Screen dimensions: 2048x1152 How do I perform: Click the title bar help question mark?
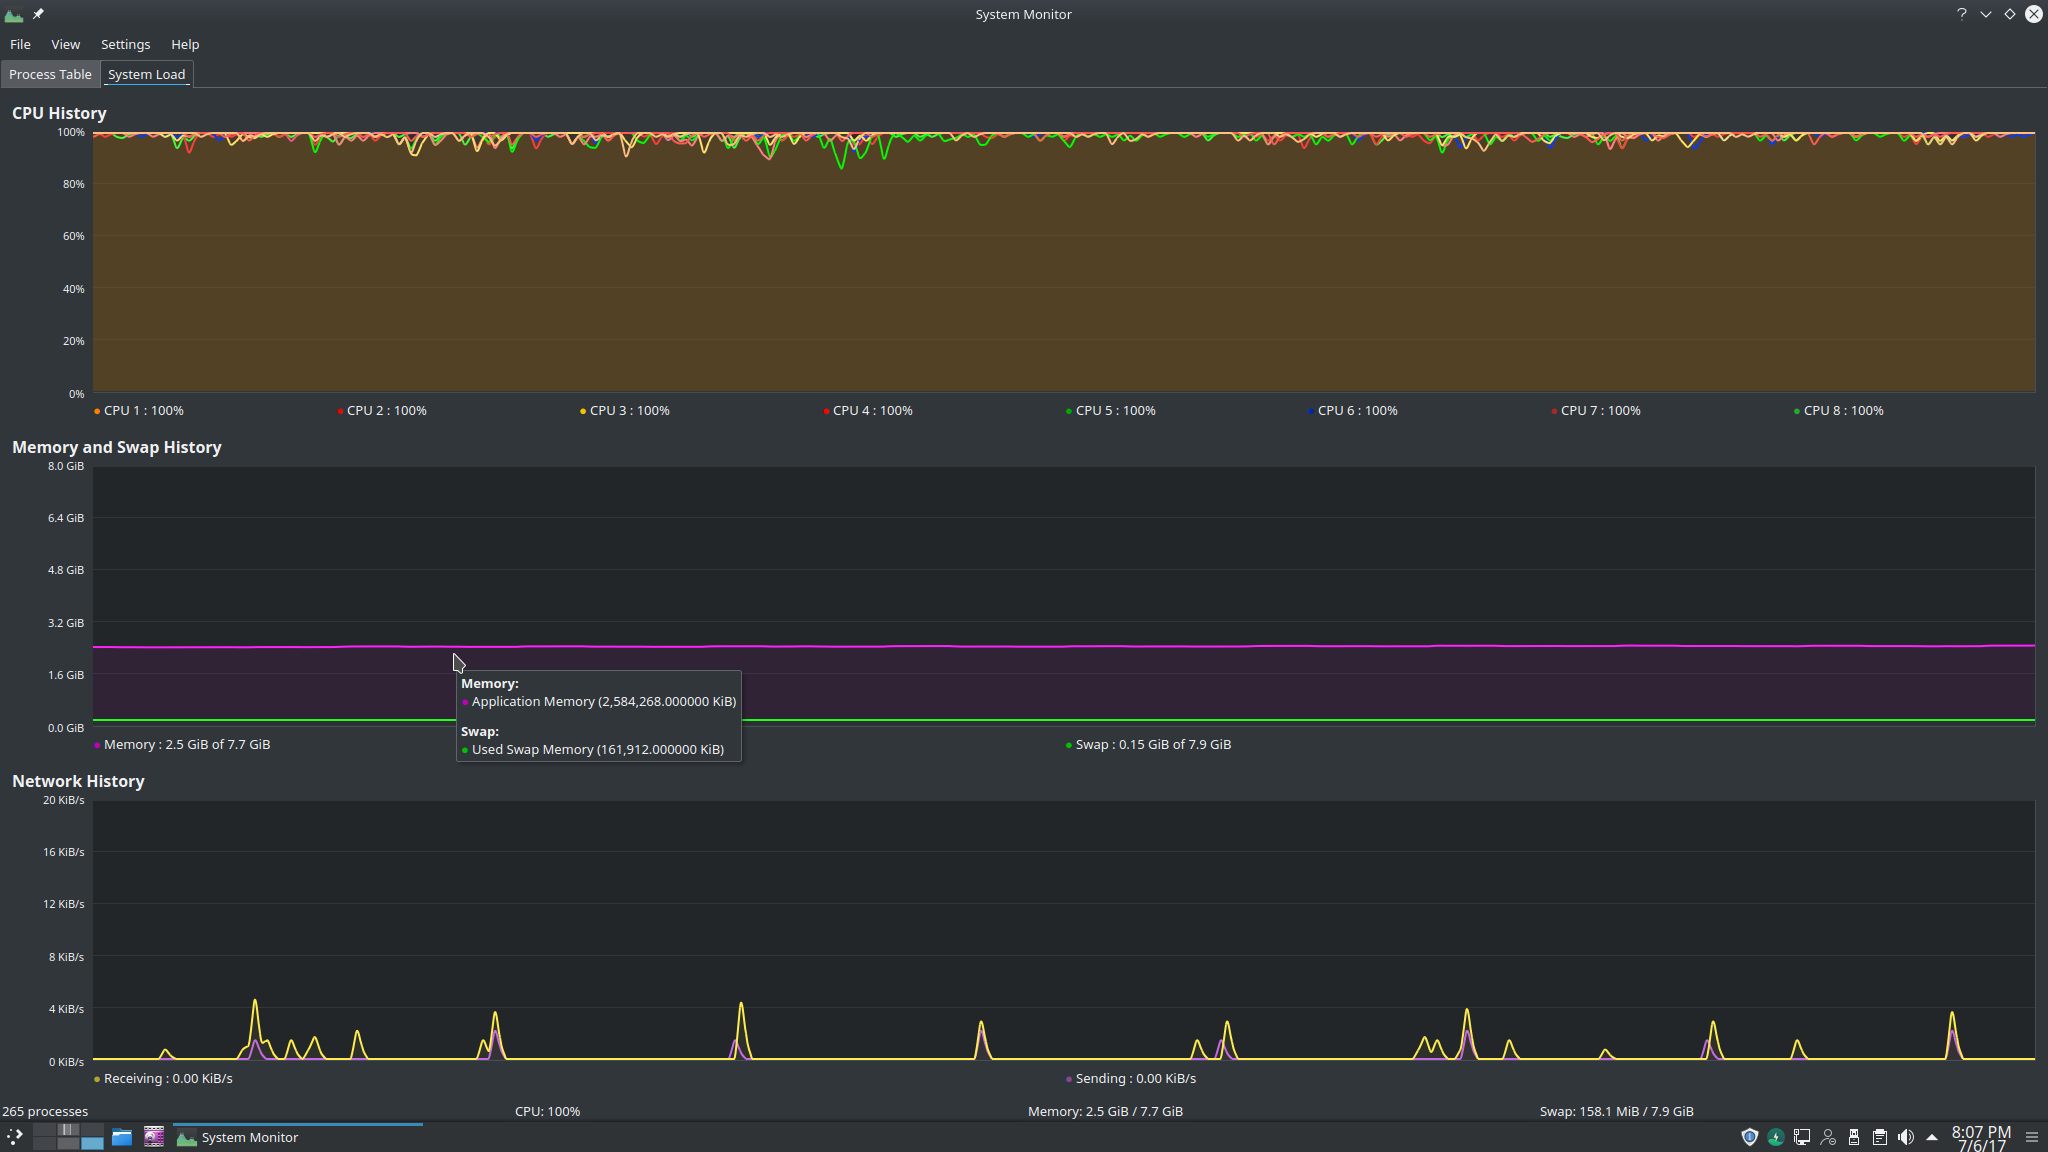pos(1961,14)
